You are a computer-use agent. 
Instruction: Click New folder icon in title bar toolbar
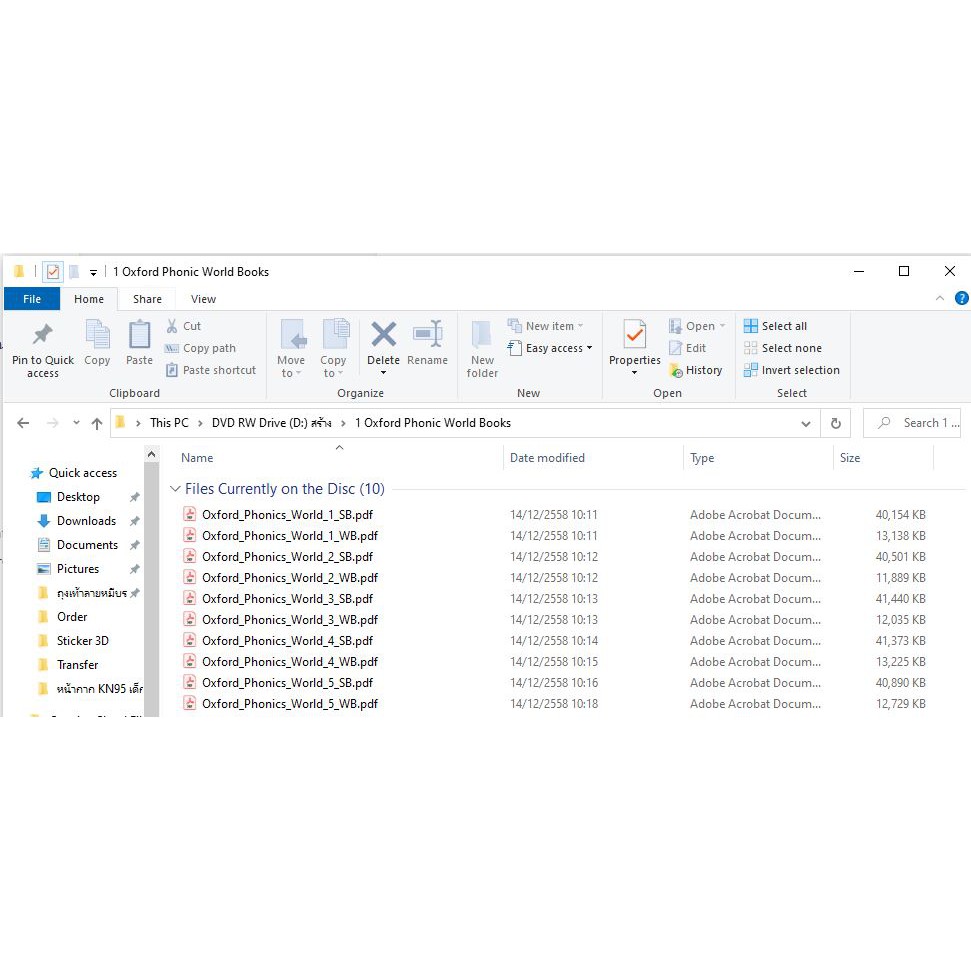click(74, 271)
